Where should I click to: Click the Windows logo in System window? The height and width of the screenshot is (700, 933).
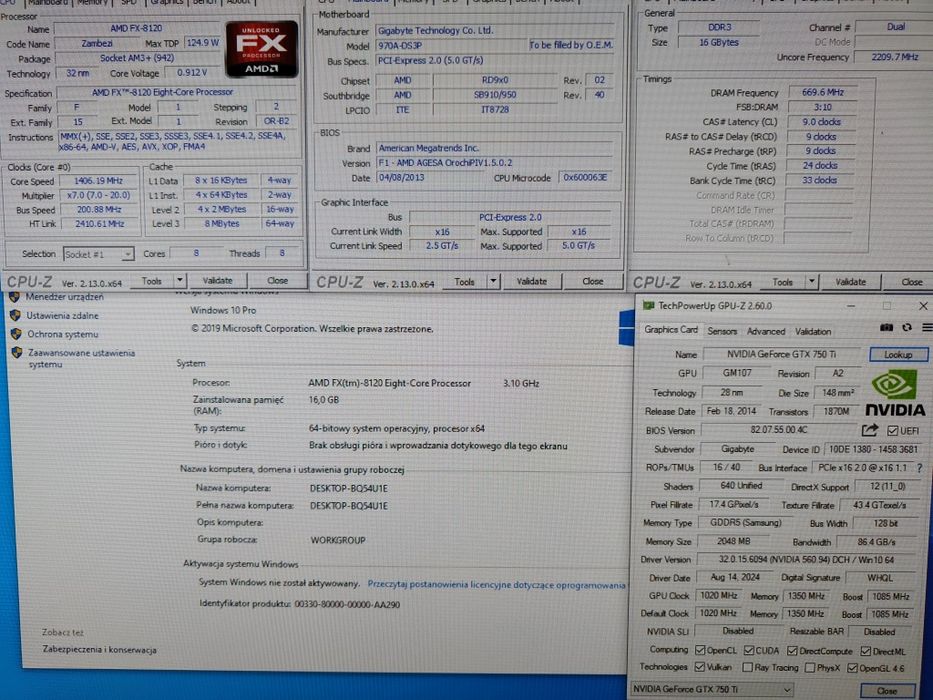[x=626, y=327]
